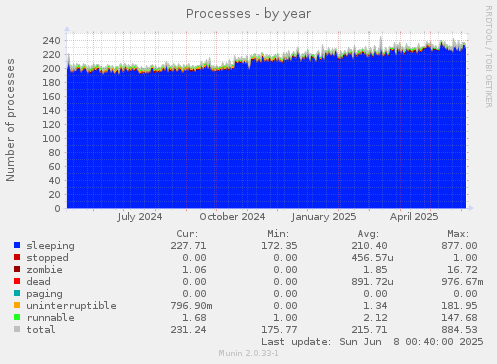This screenshot has width=497, height=364.
Task: Click zombie maximum value 16.72
Action: point(462,270)
